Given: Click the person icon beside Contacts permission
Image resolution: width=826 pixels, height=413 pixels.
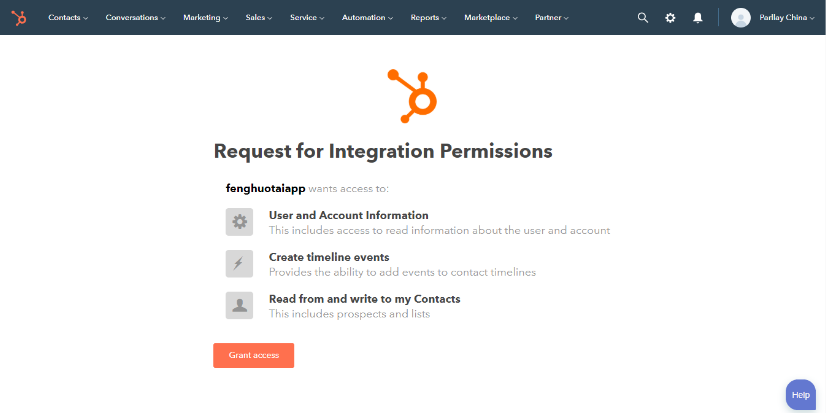Looking at the screenshot, I should [x=239, y=306].
